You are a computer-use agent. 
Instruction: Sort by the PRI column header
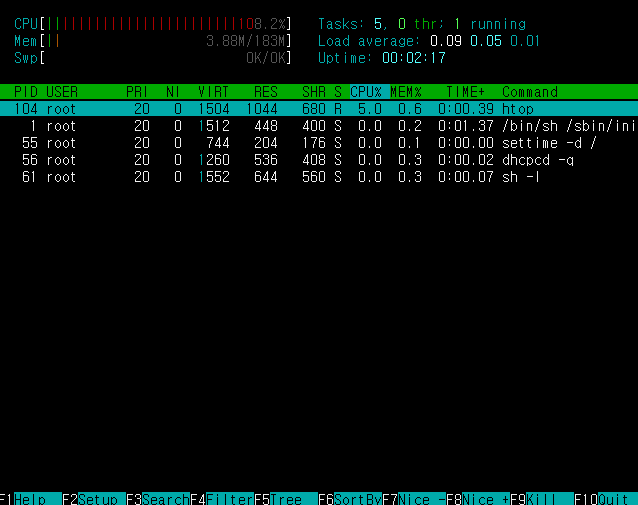137,92
